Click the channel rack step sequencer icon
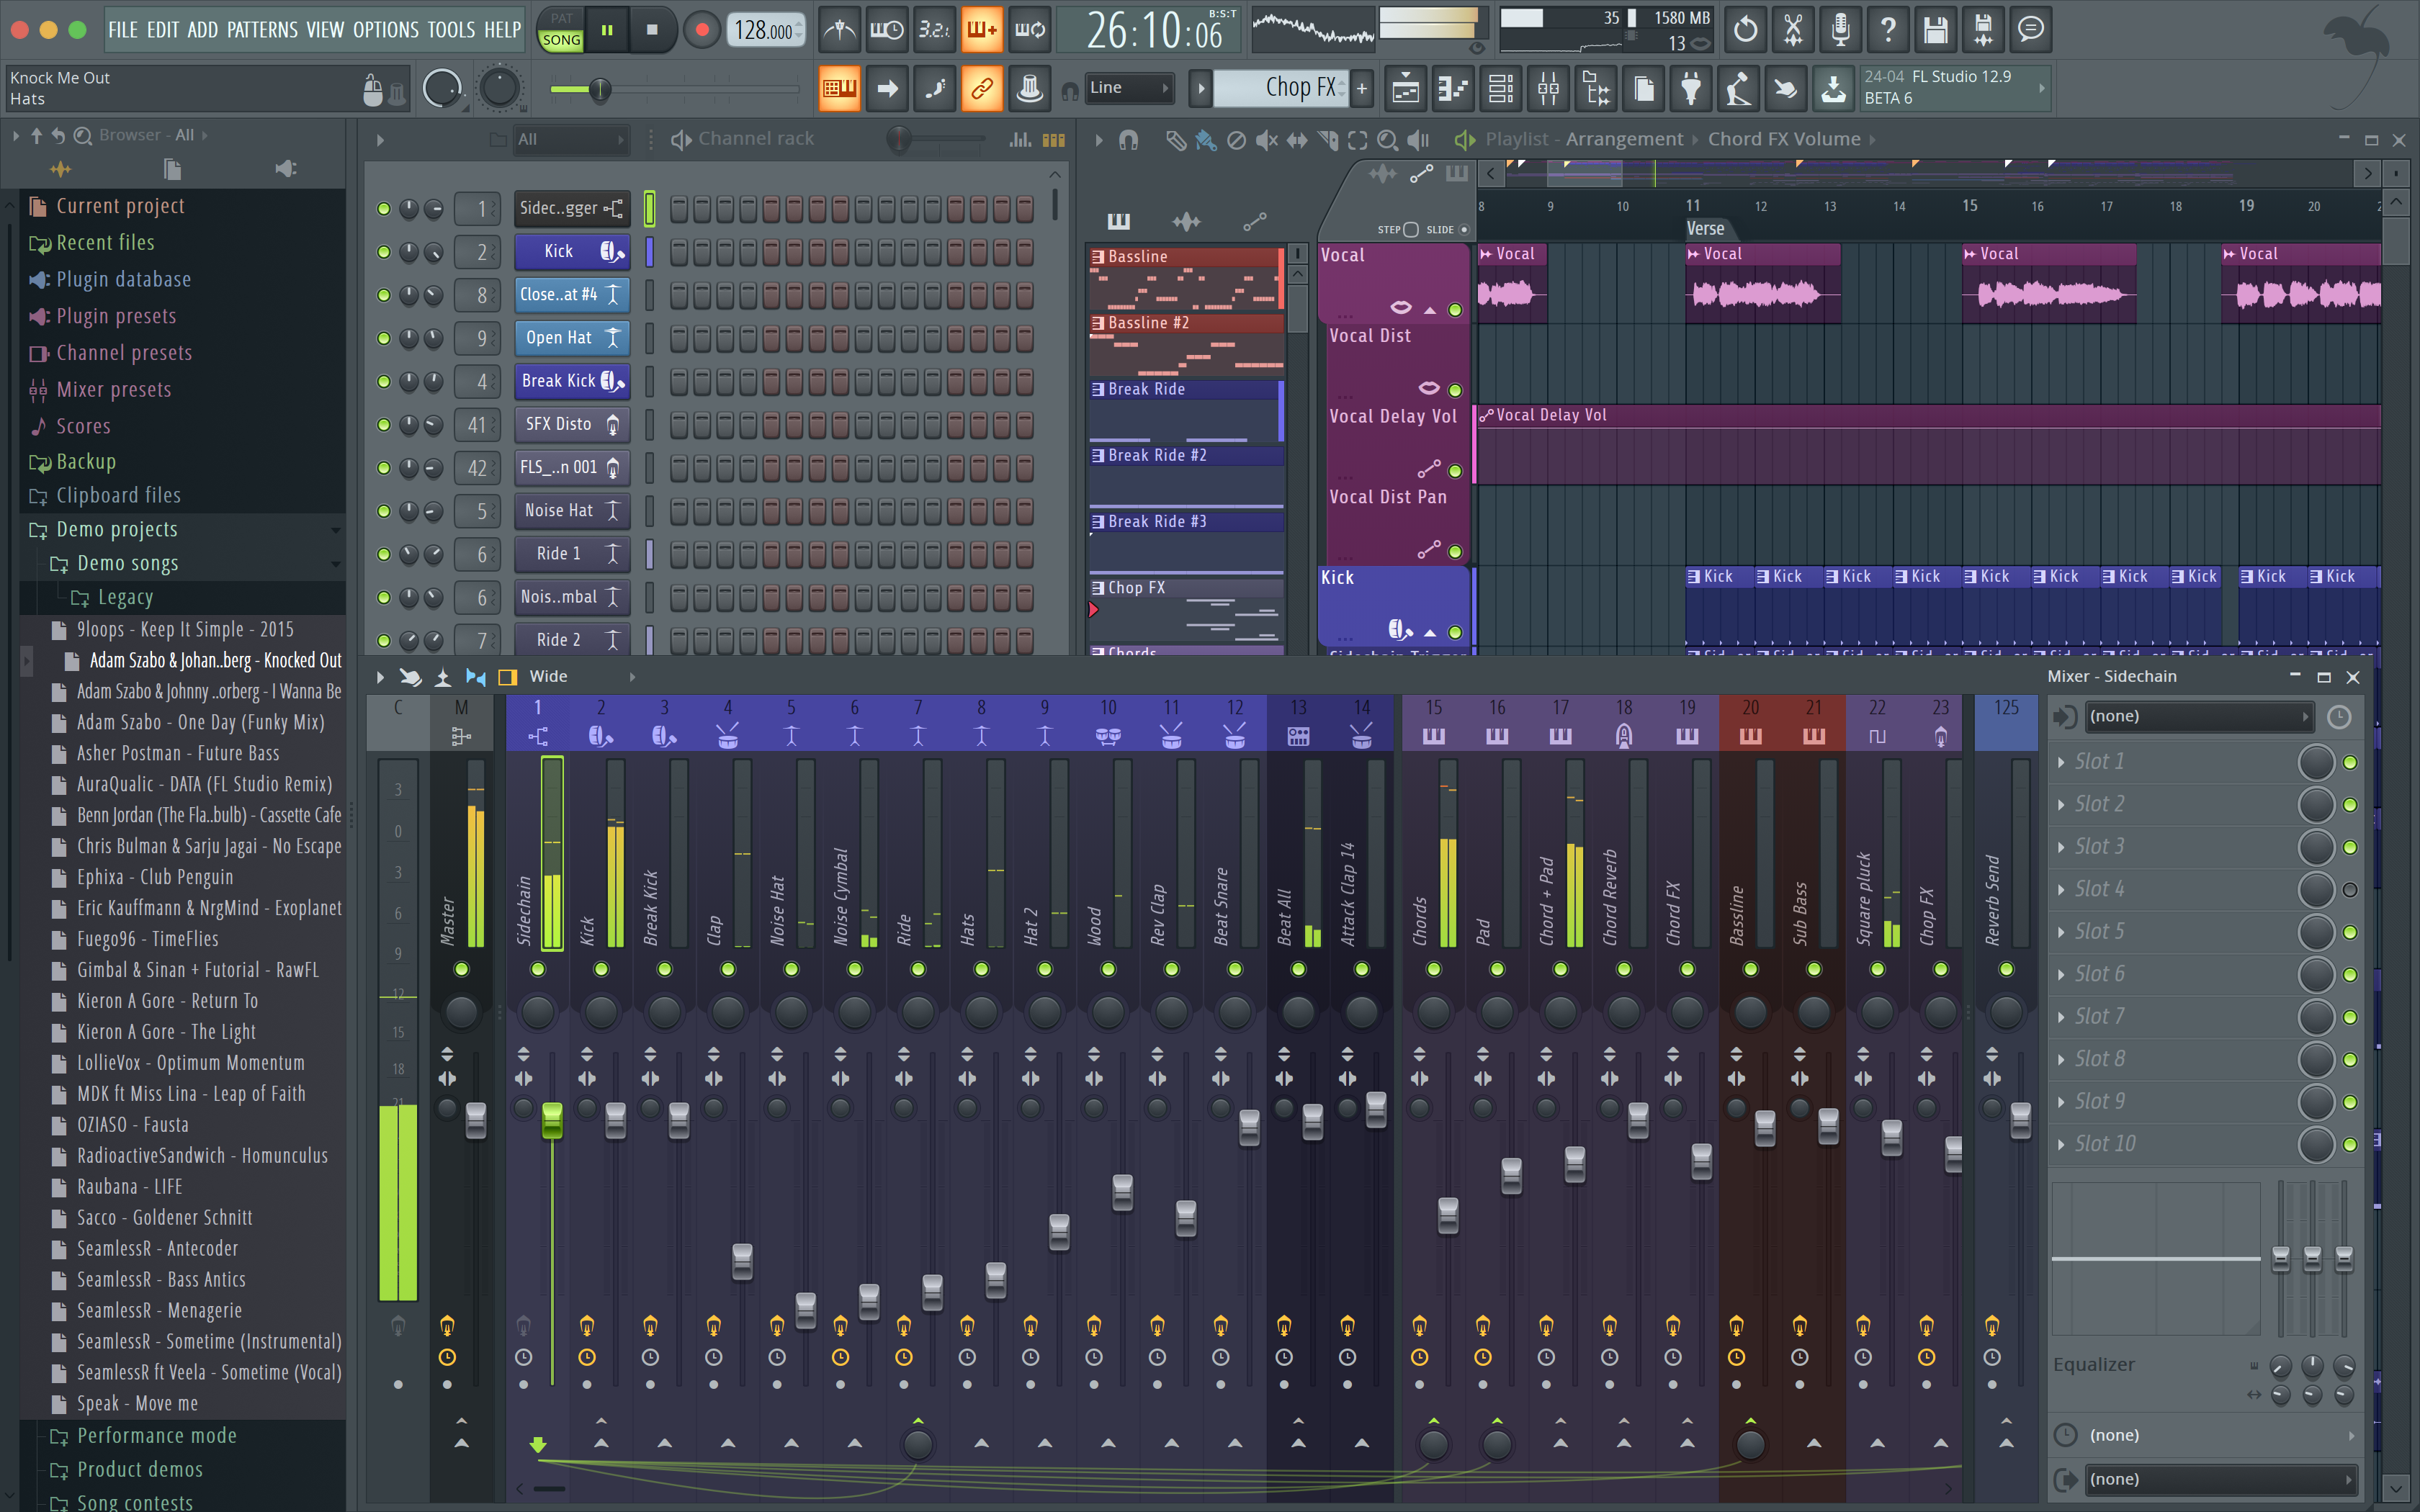The image size is (2420, 1512). pyautogui.click(x=1054, y=140)
